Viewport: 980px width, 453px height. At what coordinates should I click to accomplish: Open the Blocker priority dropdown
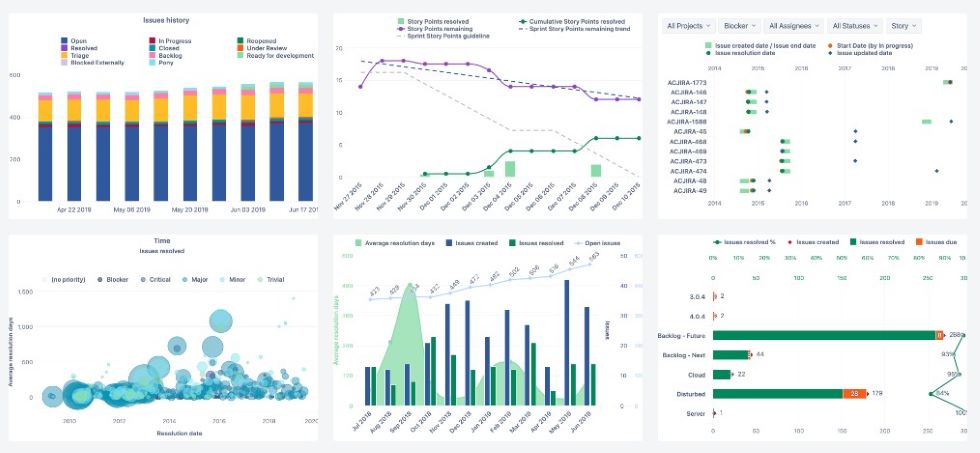click(739, 26)
